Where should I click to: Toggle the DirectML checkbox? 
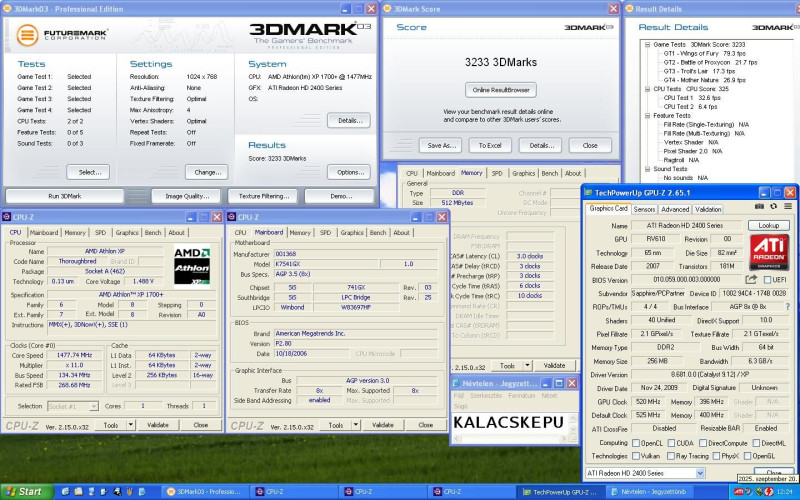coord(756,443)
